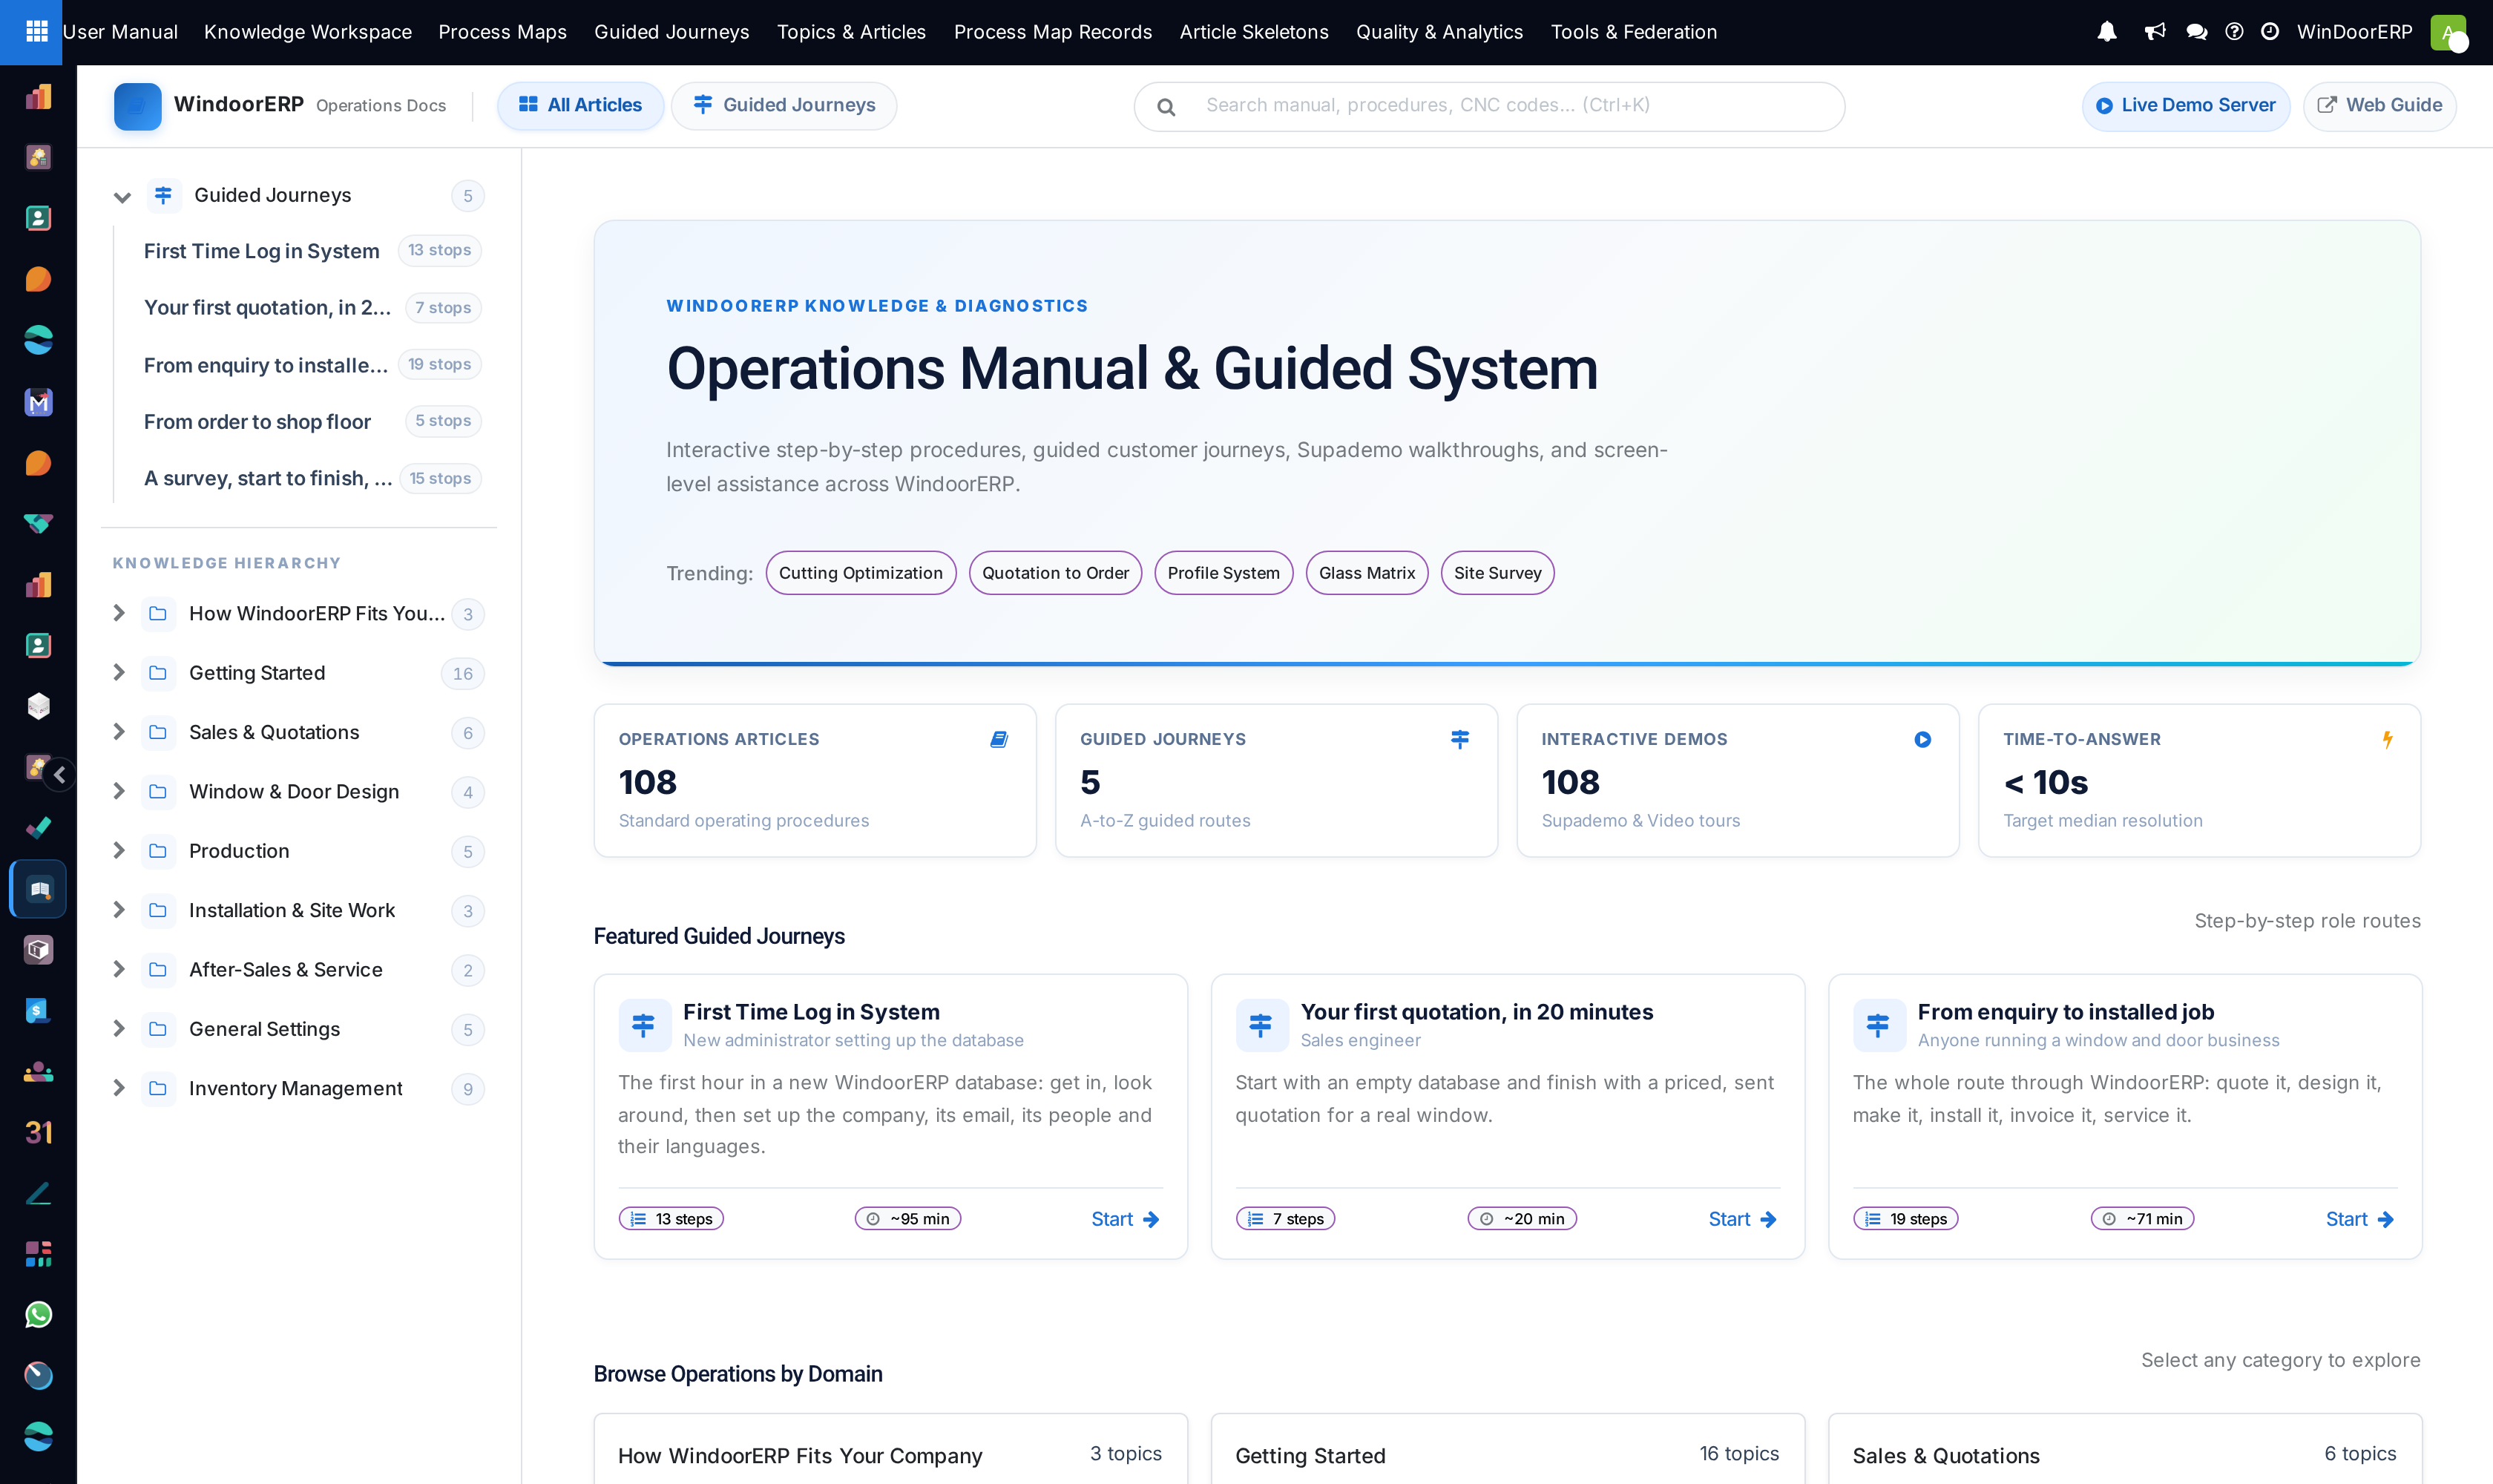2493x1484 pixels.
Task: Open the people group app in sidebar
Action: click(38, 1072)
